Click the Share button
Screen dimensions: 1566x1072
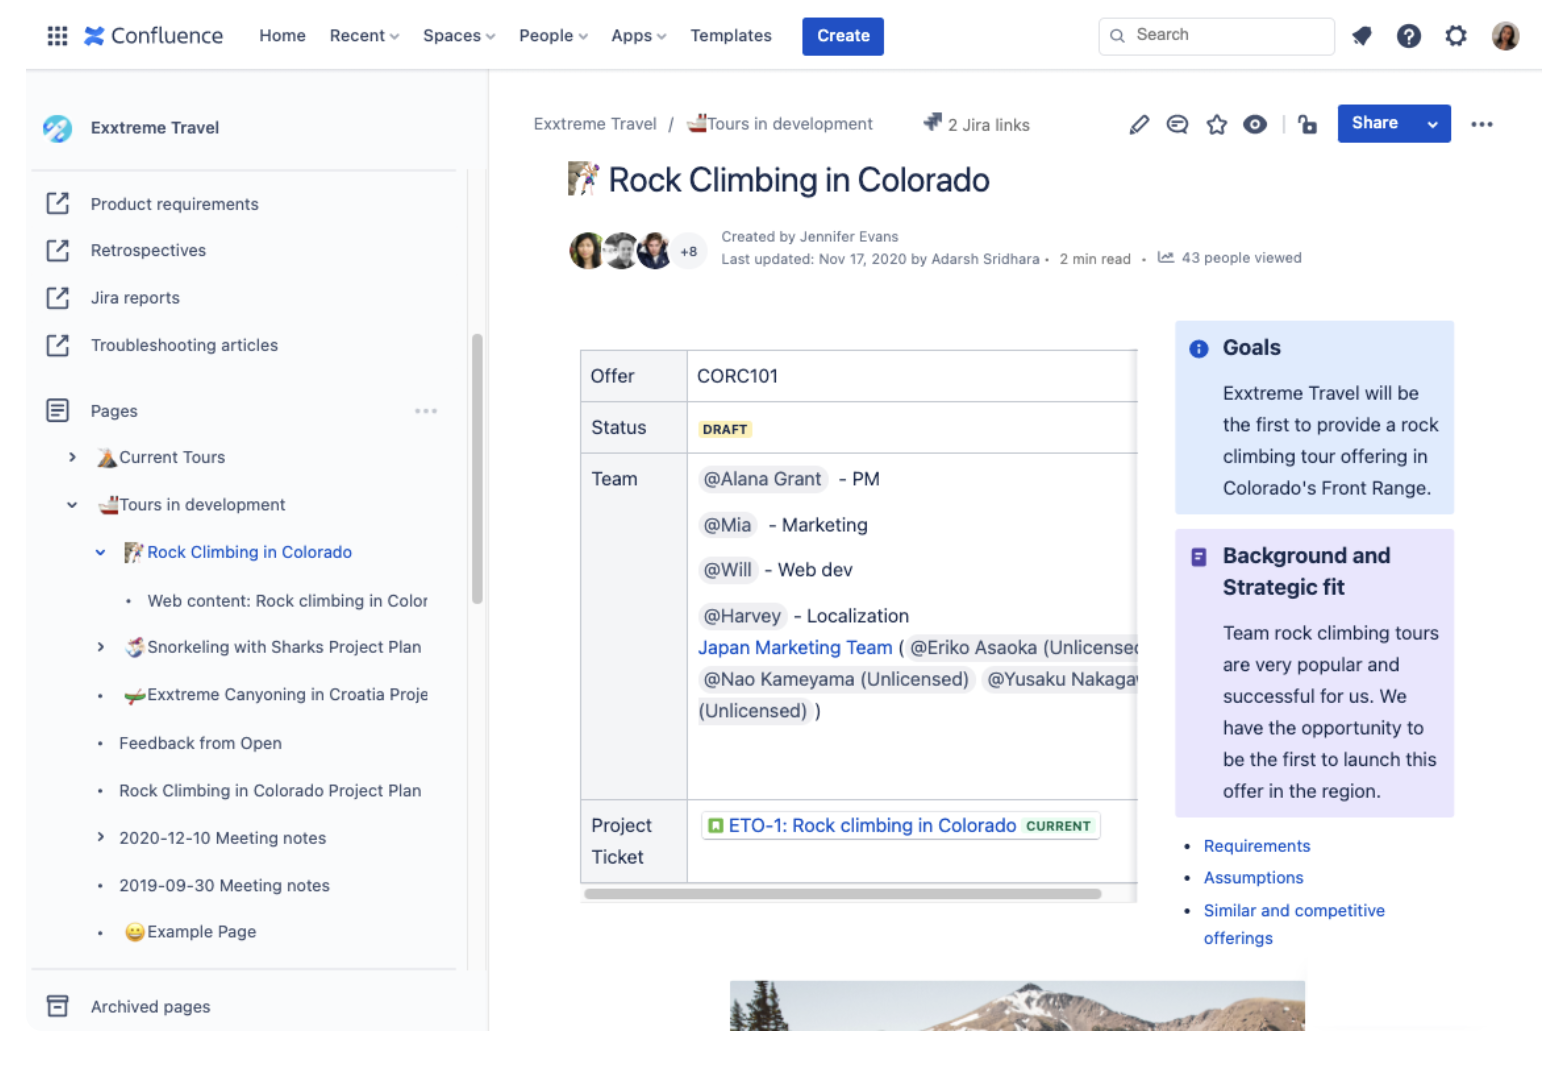coord(1375,124)
